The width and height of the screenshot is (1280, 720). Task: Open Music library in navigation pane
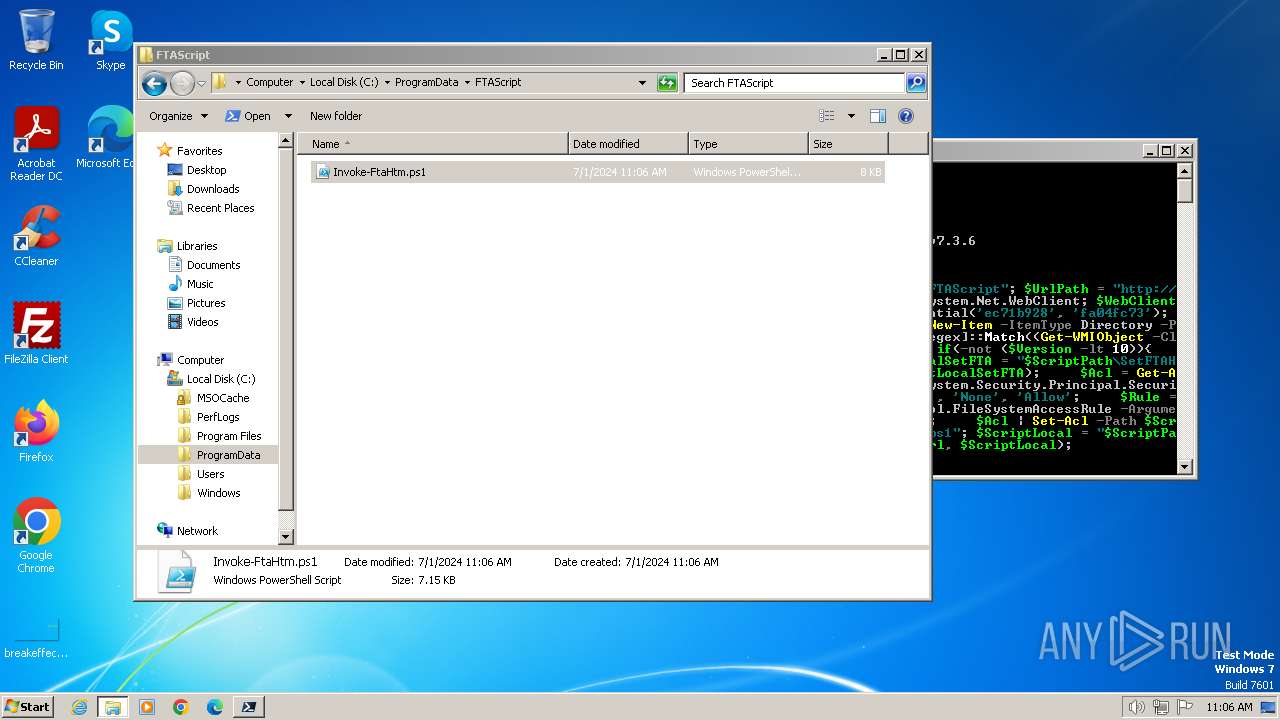[200, 284]
